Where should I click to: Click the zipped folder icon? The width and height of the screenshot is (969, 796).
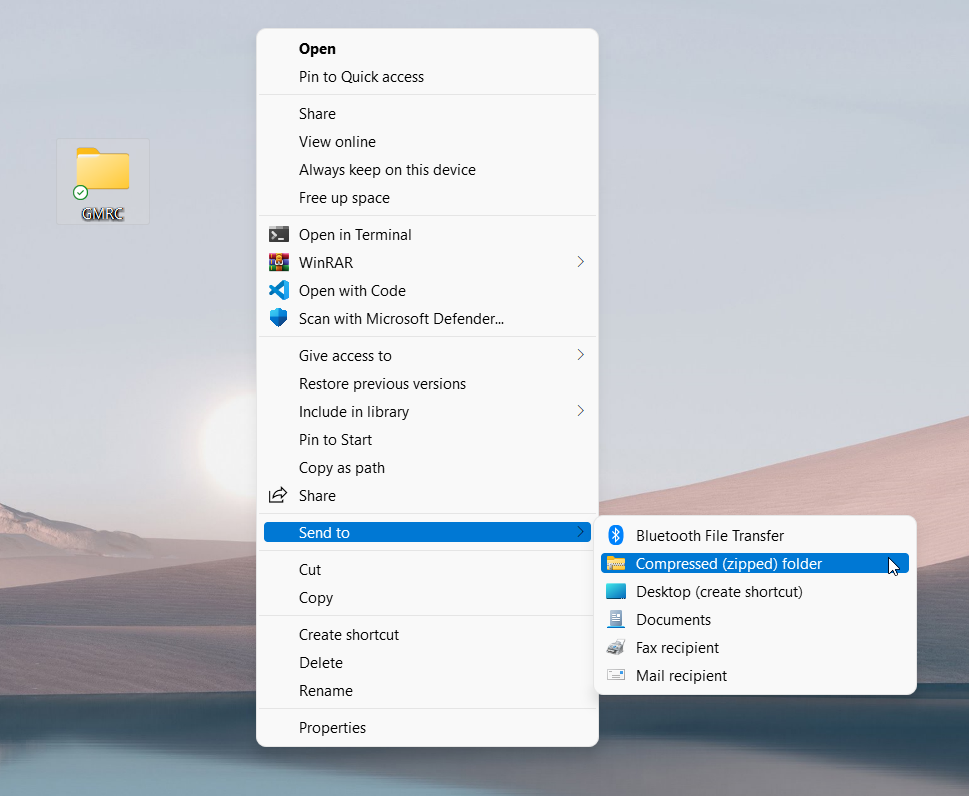[x=616, y=563]
